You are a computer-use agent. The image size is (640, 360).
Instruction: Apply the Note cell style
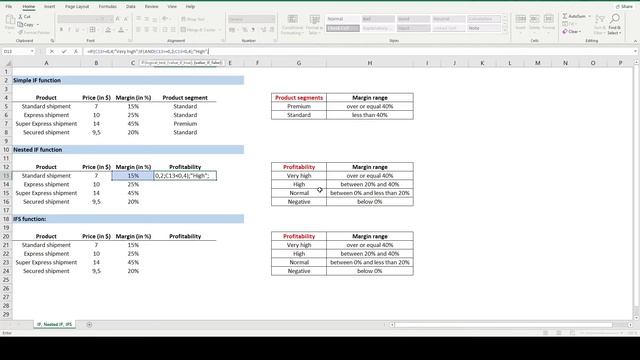tap(484, 28)
